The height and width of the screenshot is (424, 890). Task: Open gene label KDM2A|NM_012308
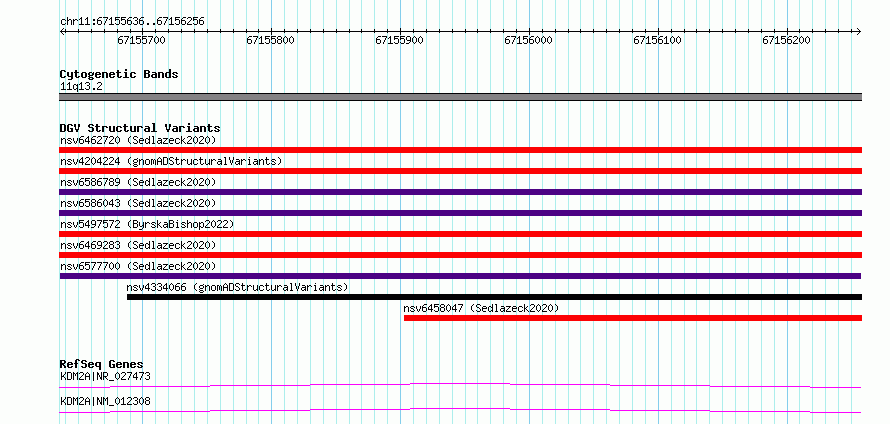click(105, 401)
